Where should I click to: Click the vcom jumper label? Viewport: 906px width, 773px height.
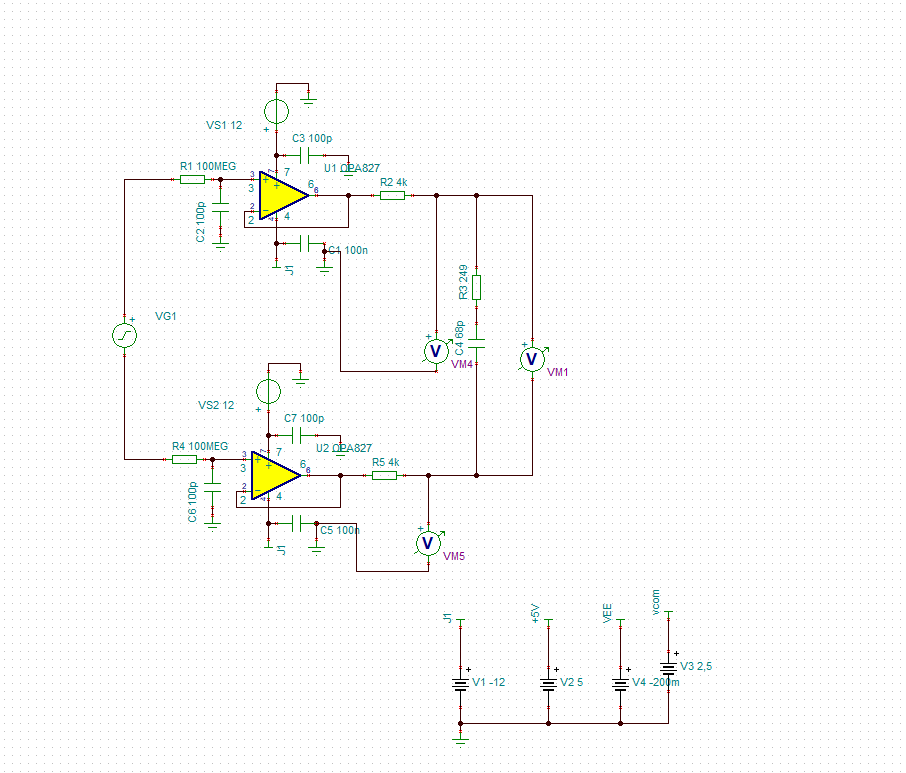655,602
